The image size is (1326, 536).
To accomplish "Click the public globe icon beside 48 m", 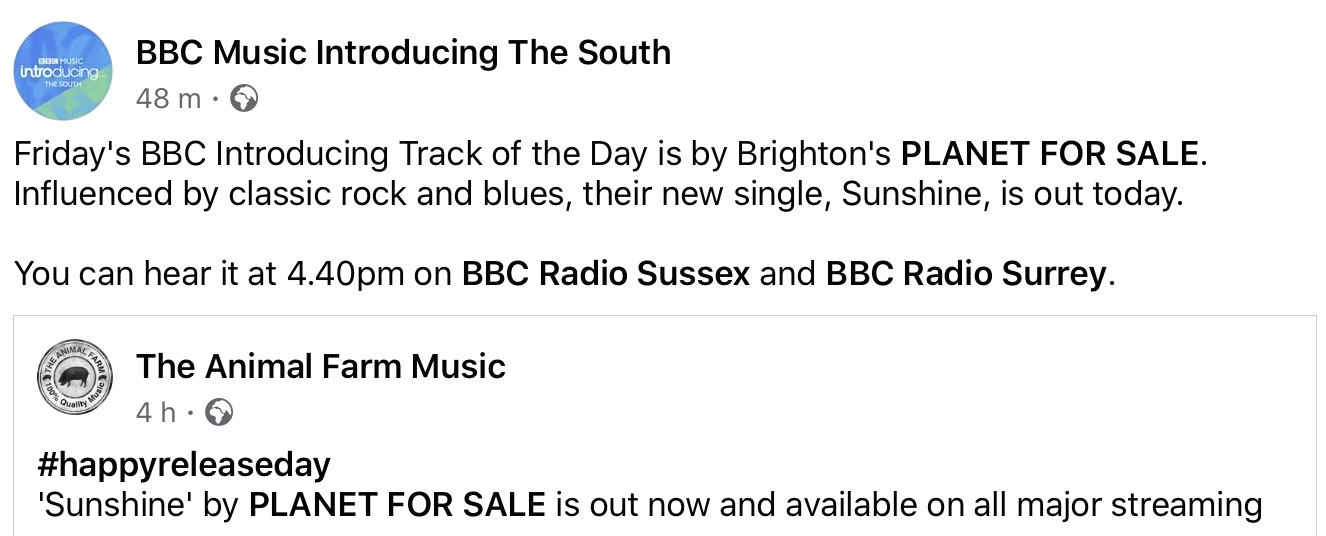I will pyautogui.click(x=244, y=99).
